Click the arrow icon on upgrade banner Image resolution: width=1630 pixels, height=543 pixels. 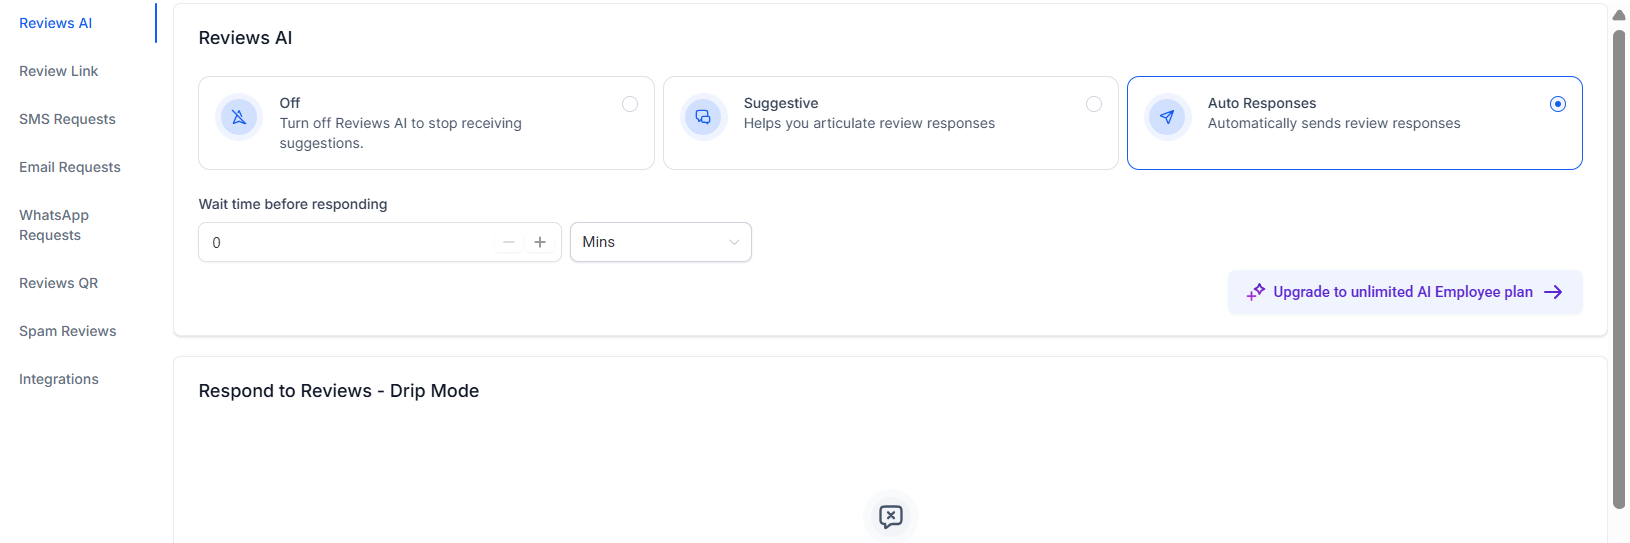click(1553, 292)
